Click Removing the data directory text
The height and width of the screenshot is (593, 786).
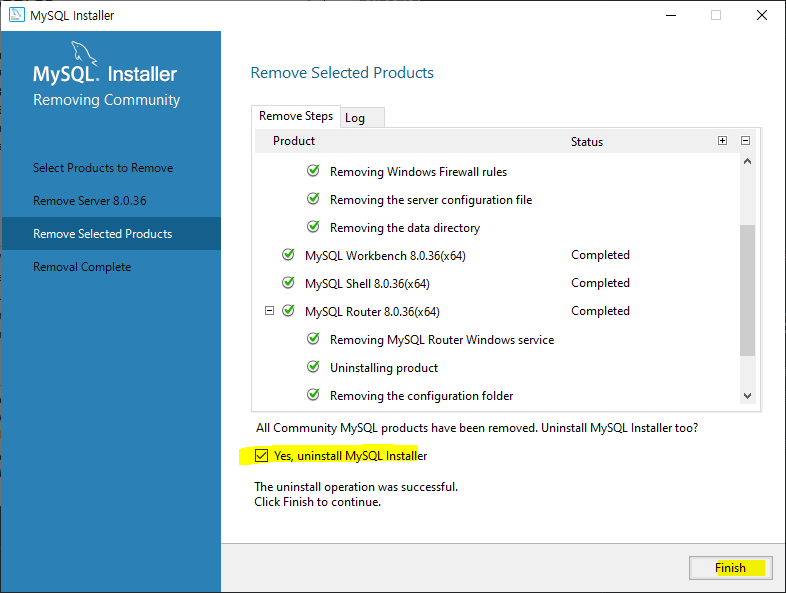coord(405,228)
